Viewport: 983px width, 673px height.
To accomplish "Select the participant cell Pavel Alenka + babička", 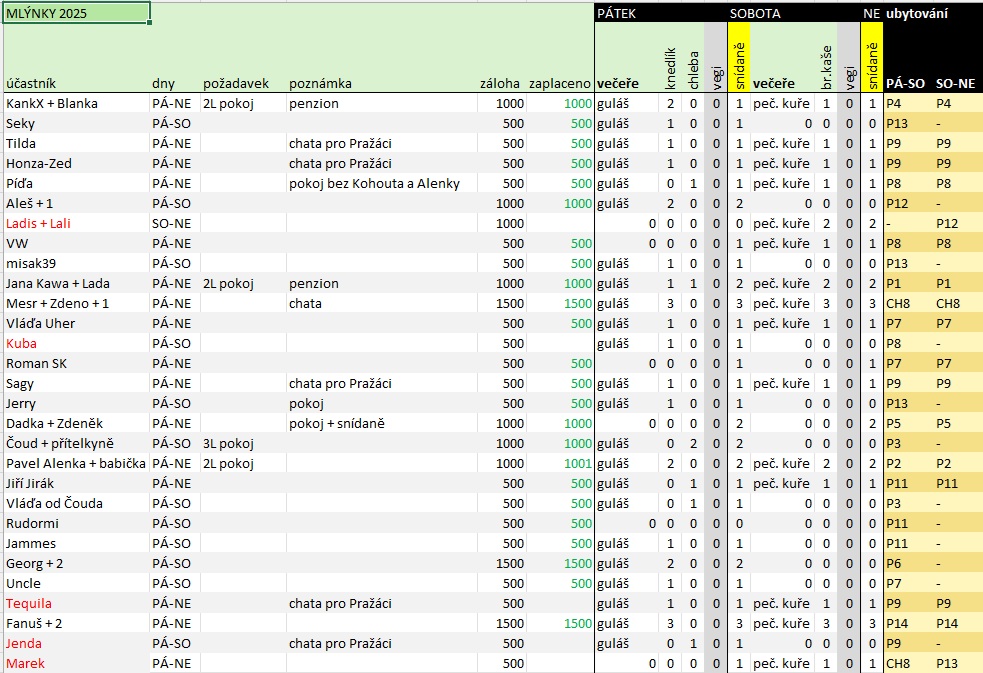I will [x=76, y=463].
